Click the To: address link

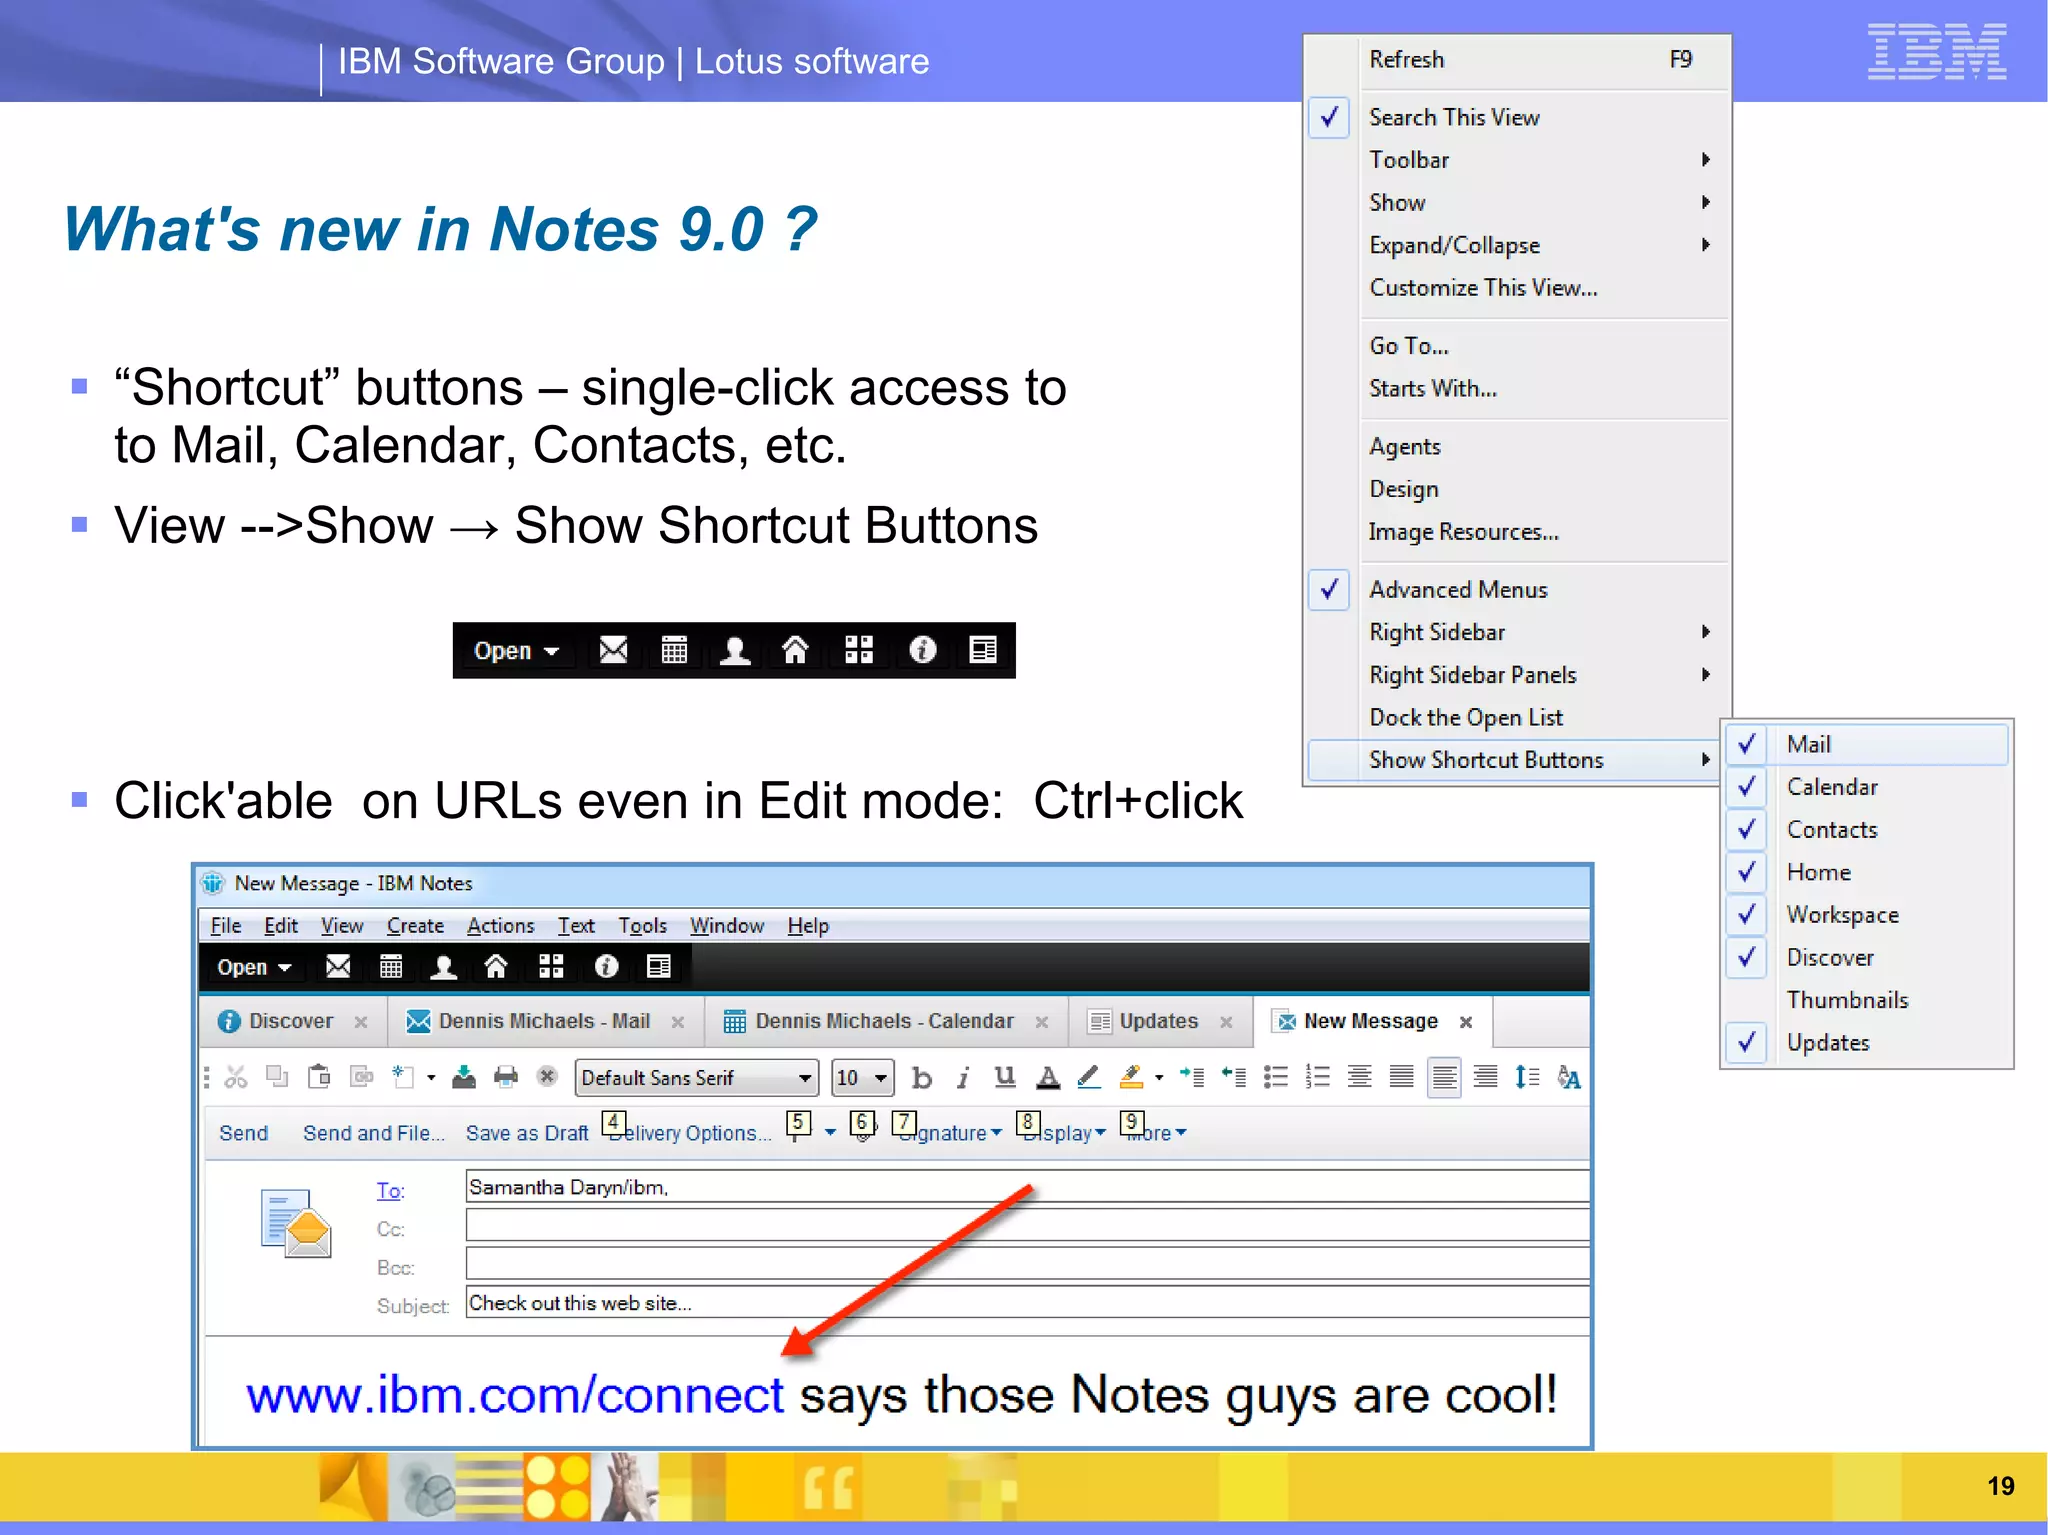390,1190
